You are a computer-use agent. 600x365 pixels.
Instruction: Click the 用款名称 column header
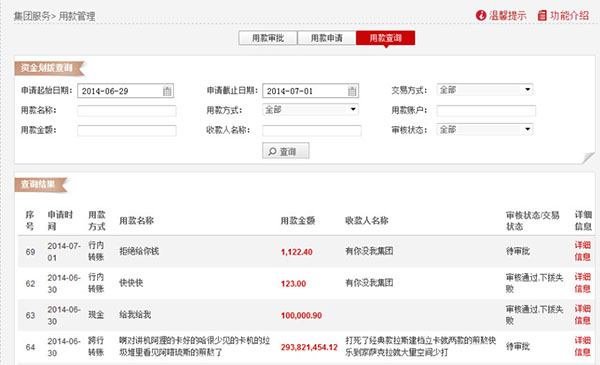point(136,221)
